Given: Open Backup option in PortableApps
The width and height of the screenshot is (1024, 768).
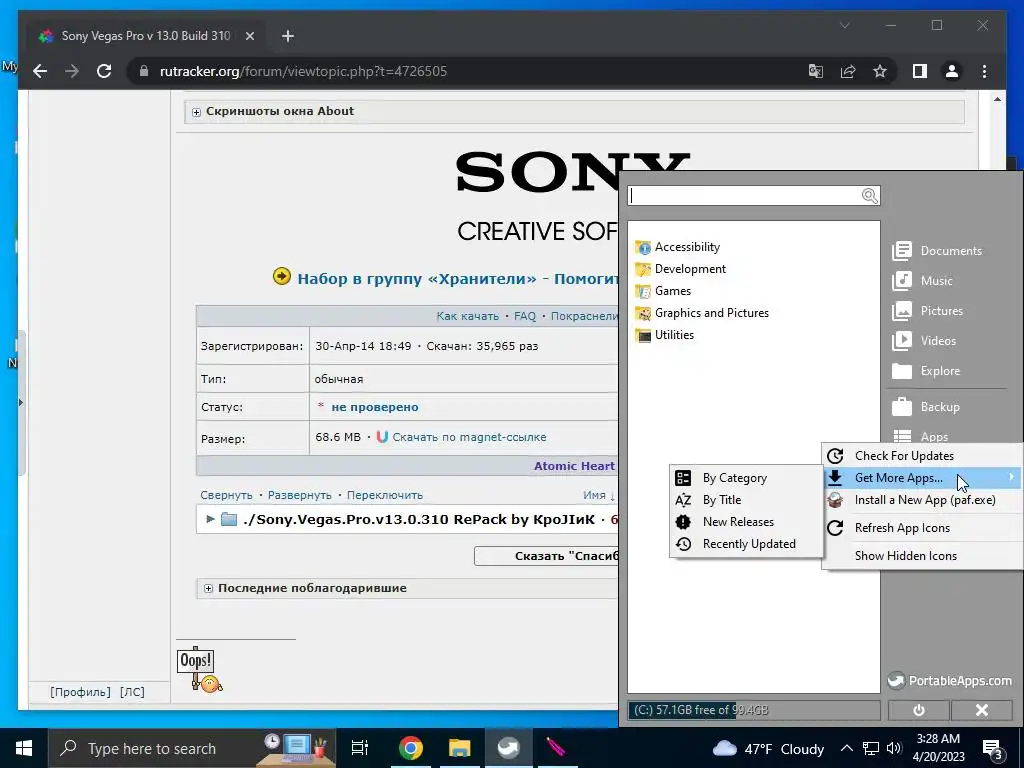Looking at the screenshot, I should tap(926, 407).
